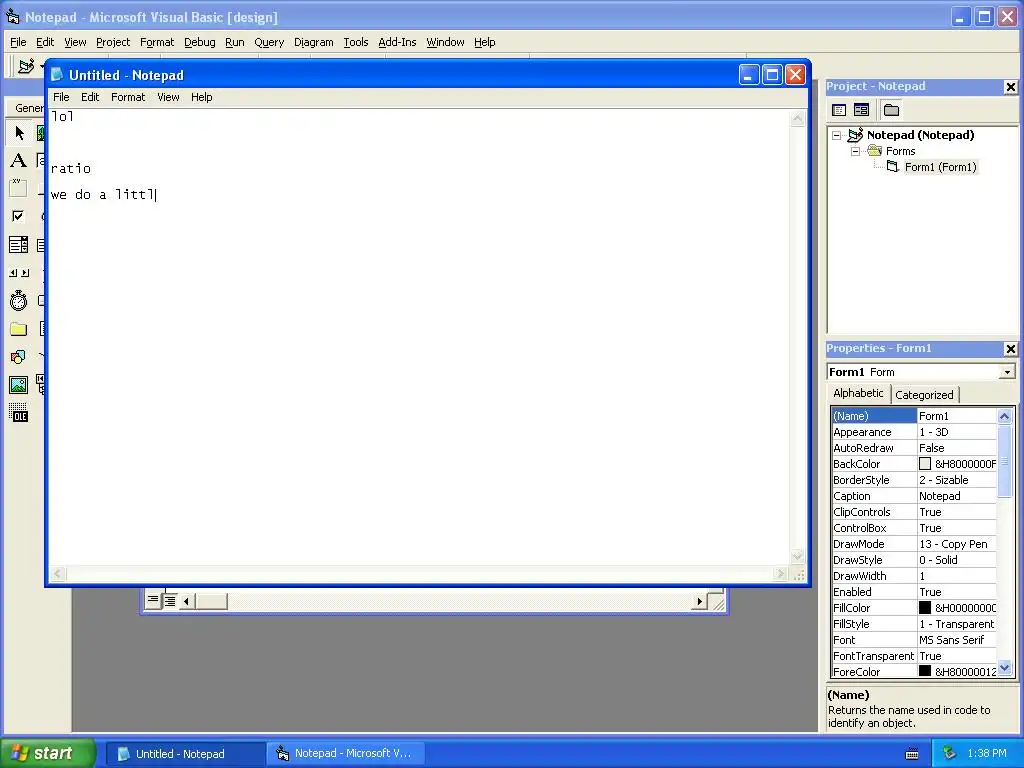Click the AutoRedraw value False
This screenshot has width=1024, height=768.
click(x=932, y=448)
